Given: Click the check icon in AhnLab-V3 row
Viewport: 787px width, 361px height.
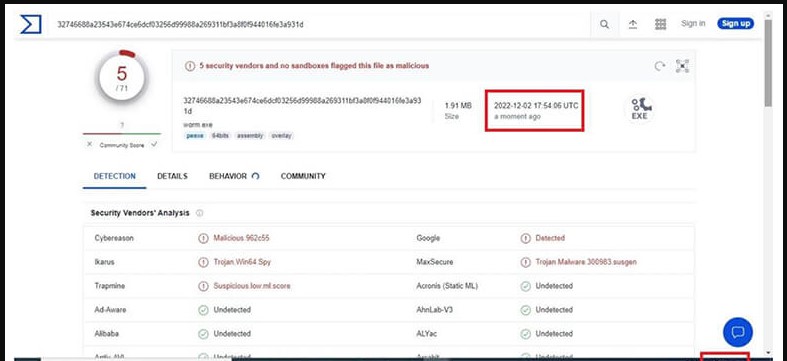Looking at the screenshot, I should (526, 310).
